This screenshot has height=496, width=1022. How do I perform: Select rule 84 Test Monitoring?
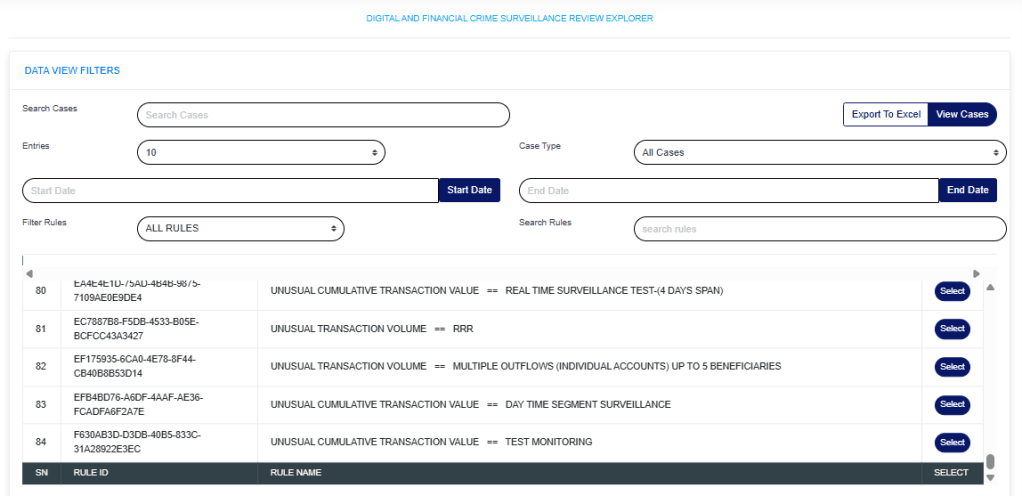point(952,442)
